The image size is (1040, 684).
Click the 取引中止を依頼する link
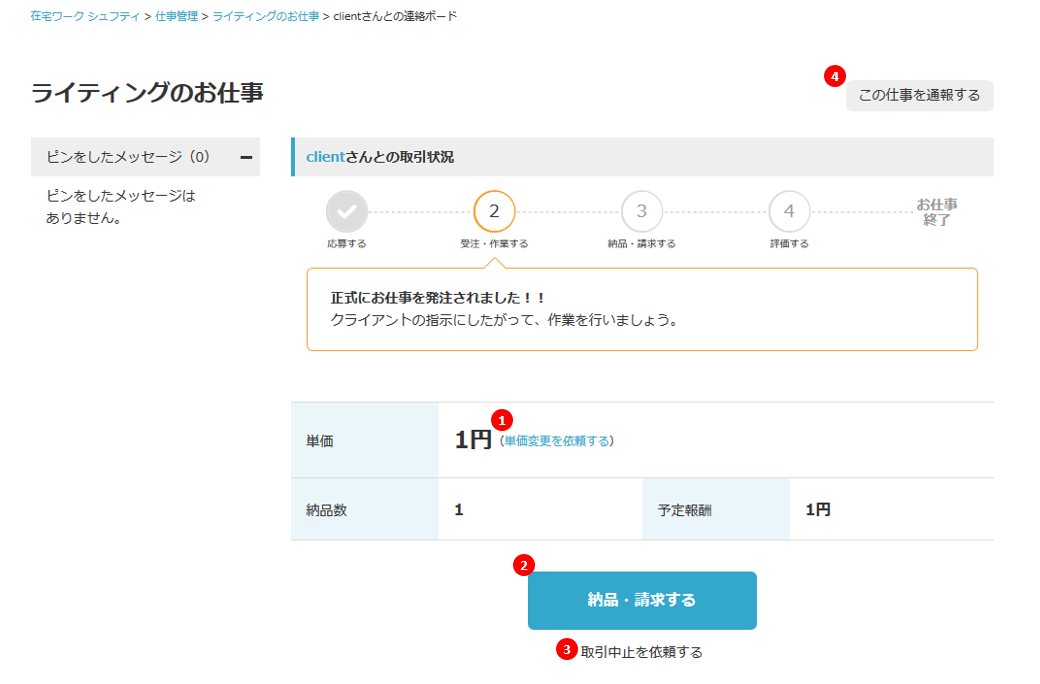pos(641,652)
